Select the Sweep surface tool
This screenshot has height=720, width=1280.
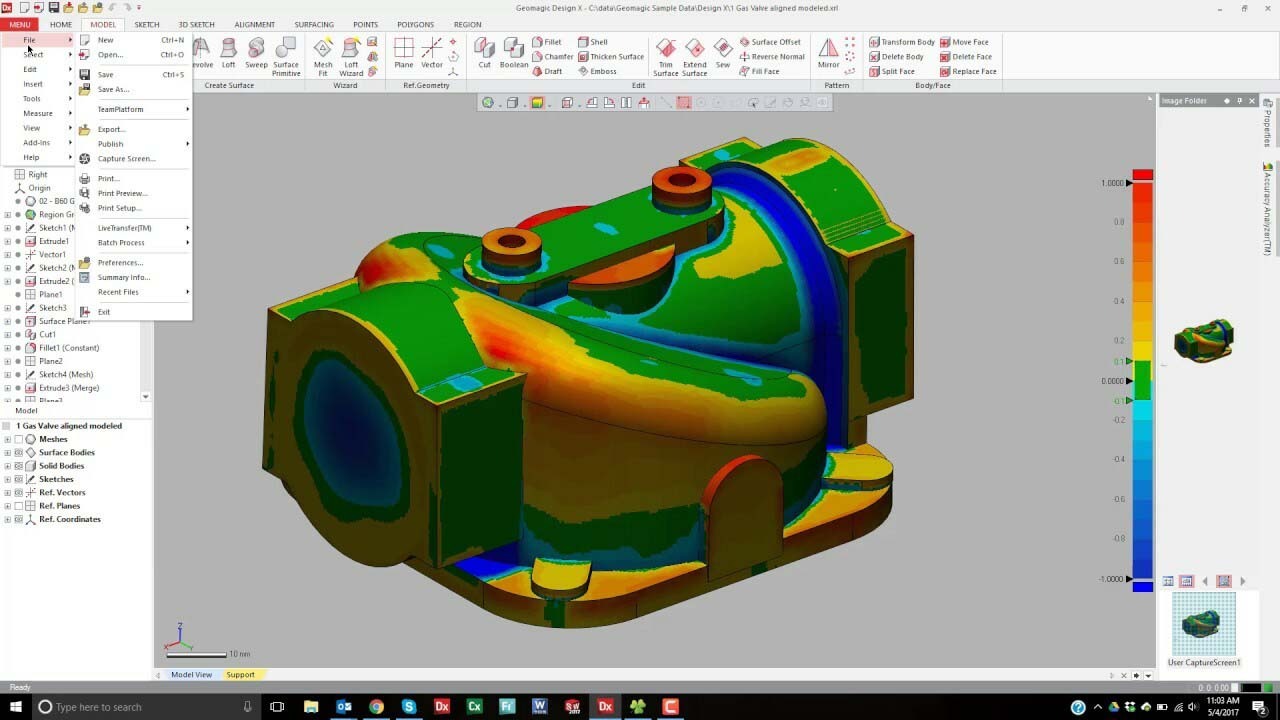click(x=257, y=54)
